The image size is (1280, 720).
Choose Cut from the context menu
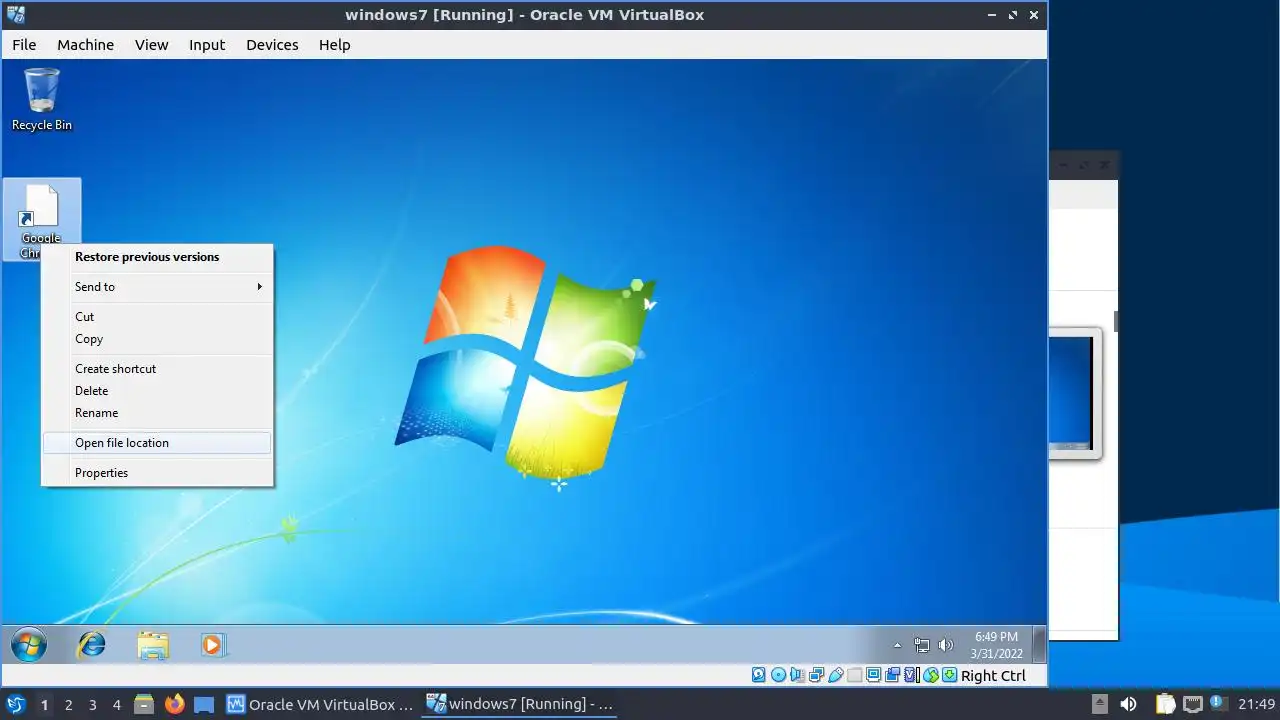pyautogui.click(x=157, y=317)
